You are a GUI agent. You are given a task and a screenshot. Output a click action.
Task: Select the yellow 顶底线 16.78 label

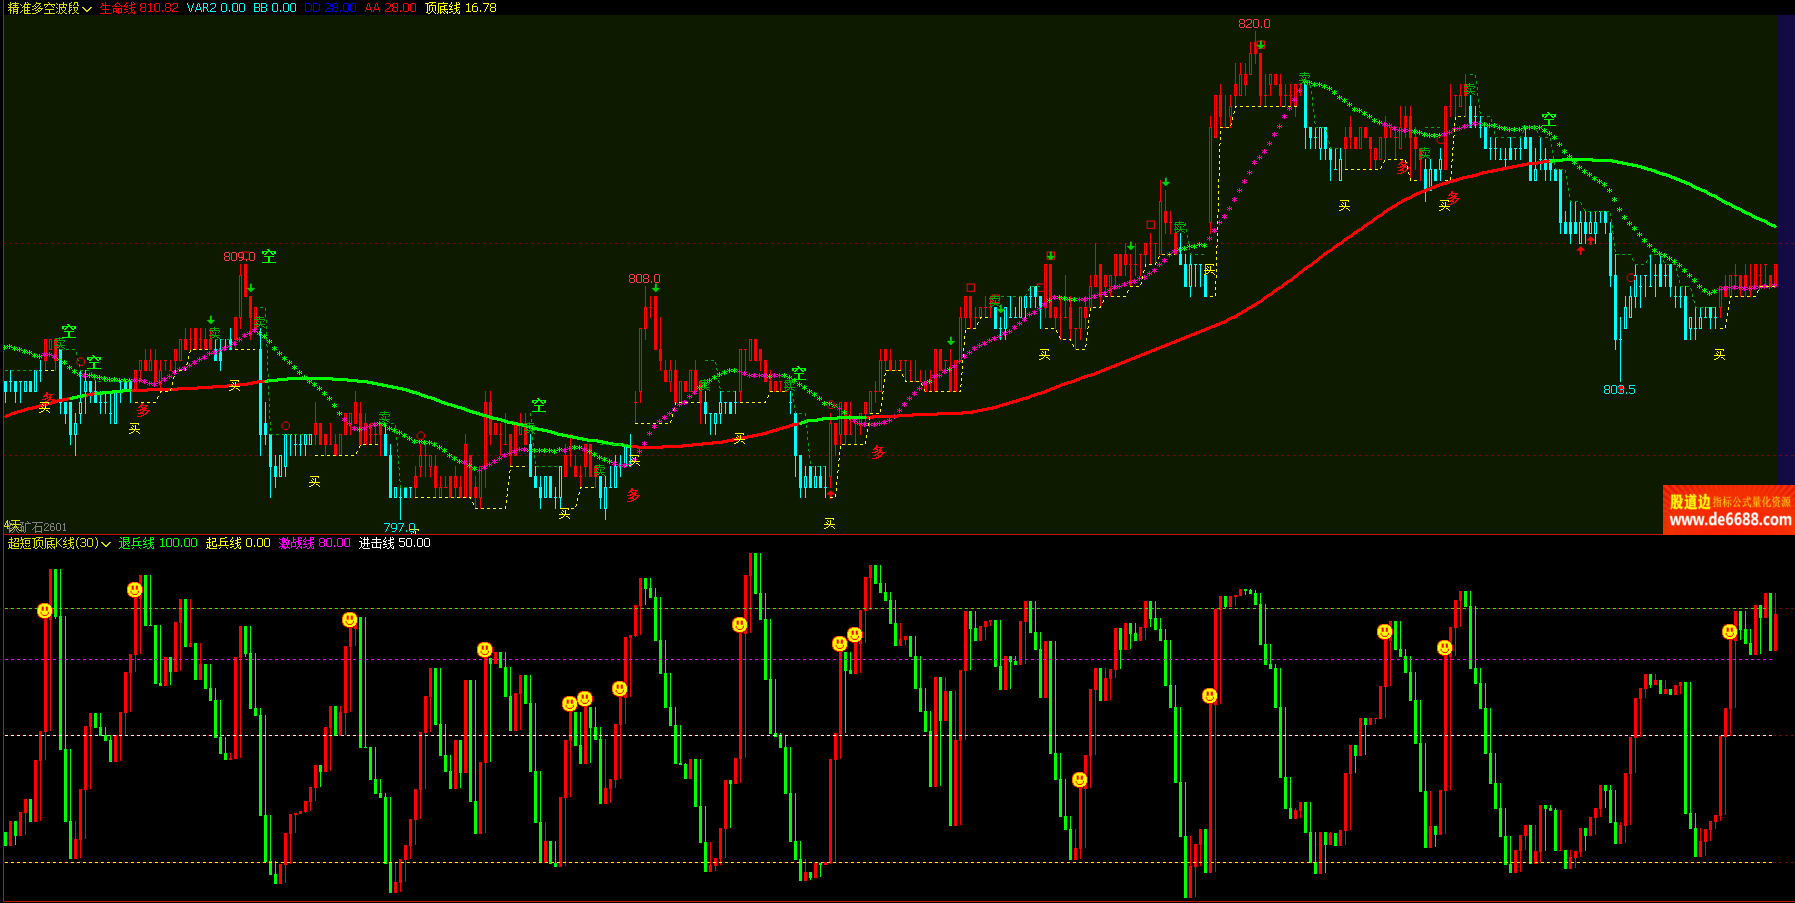(460, 8)
